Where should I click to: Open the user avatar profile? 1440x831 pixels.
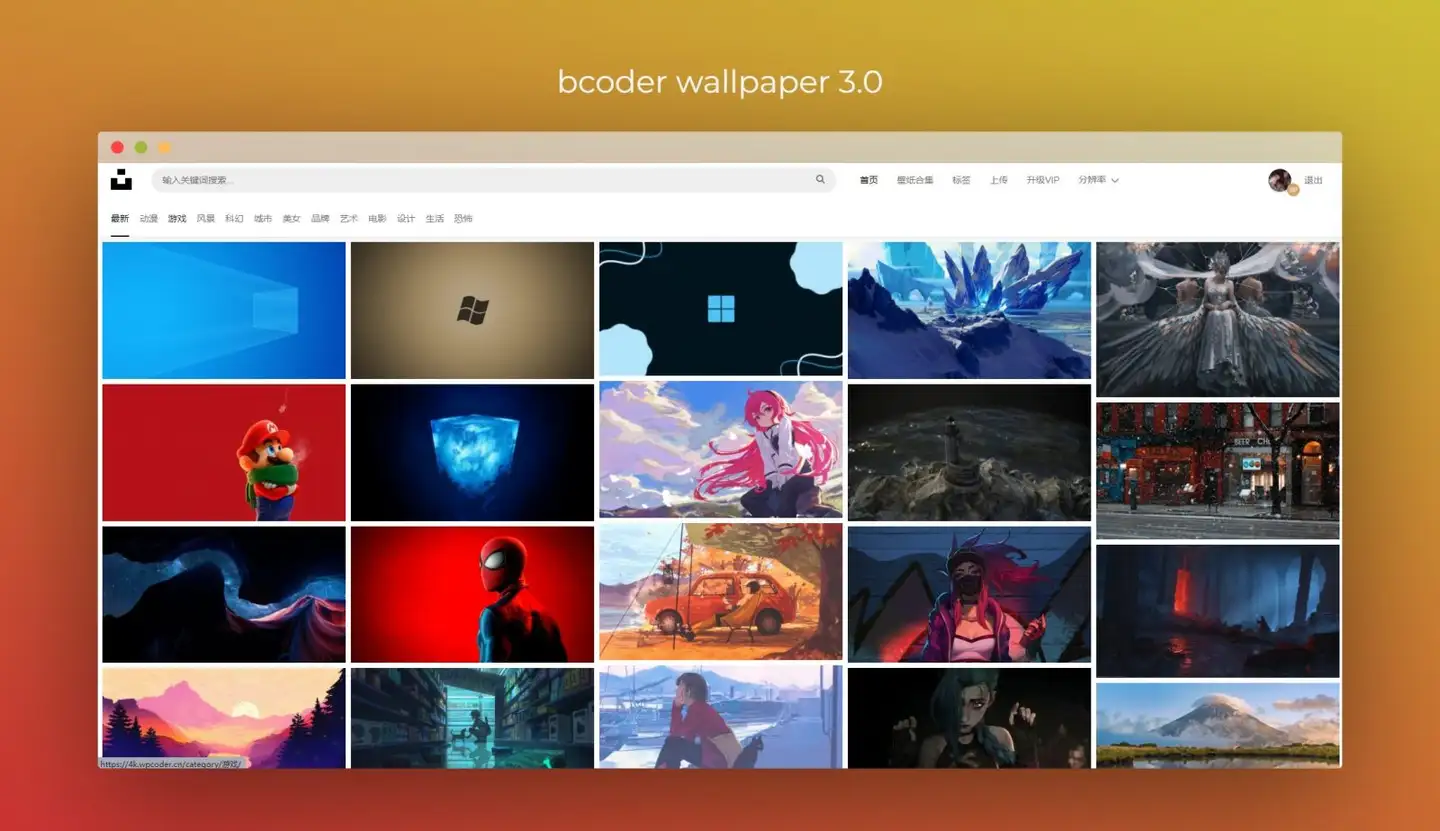(1279, 180)
